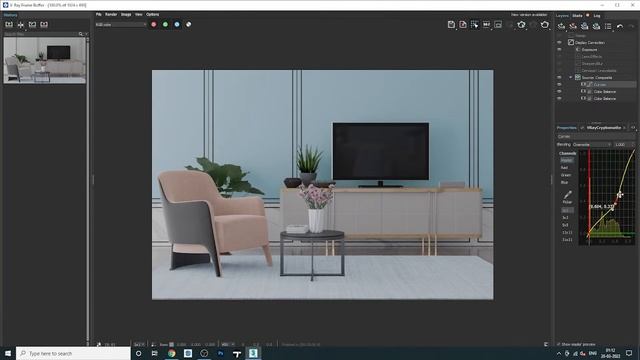The height and width of the screenshot is (360, 640).
Task: Click the save current channel icon
Action: coord(451,25)
